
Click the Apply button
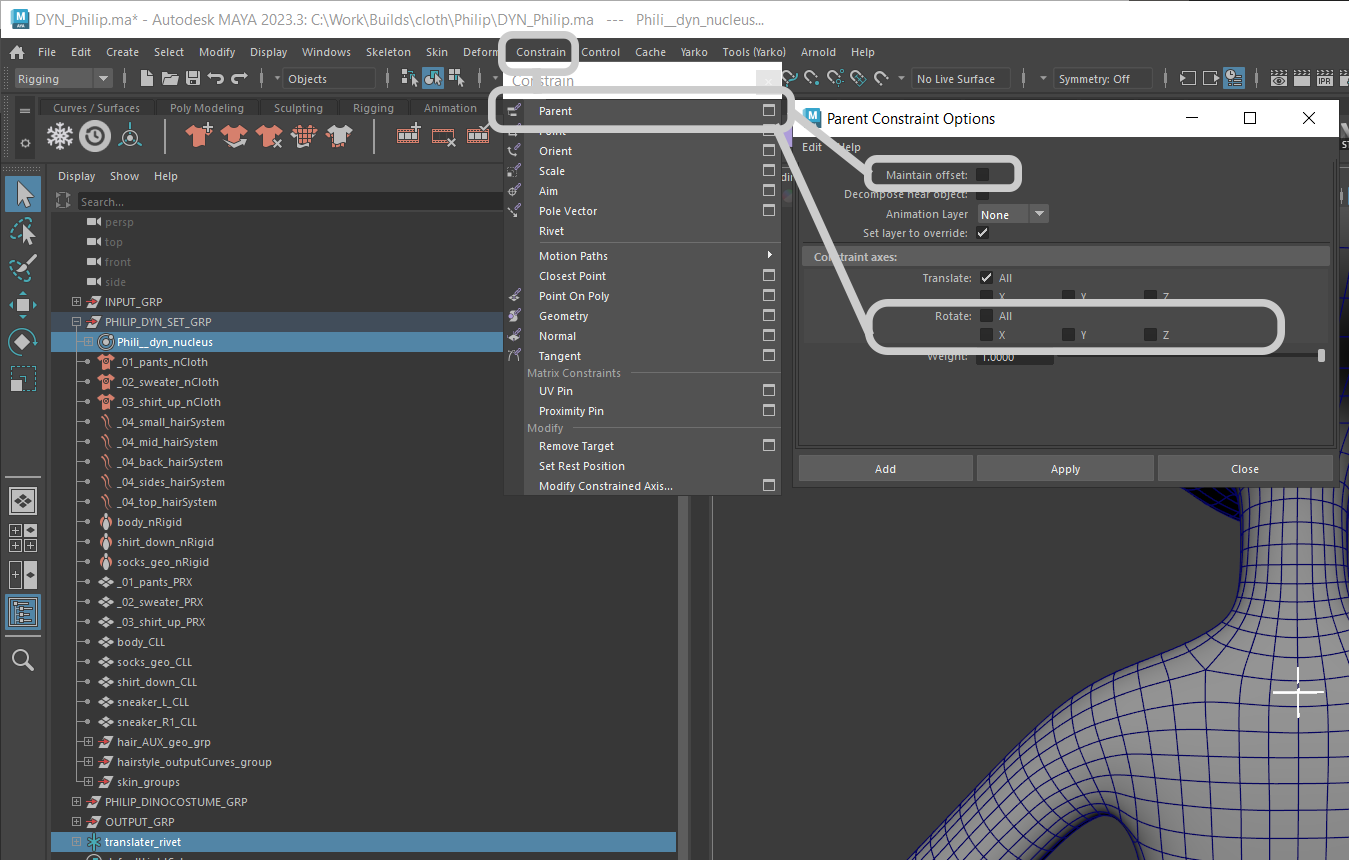[1065, 468]
